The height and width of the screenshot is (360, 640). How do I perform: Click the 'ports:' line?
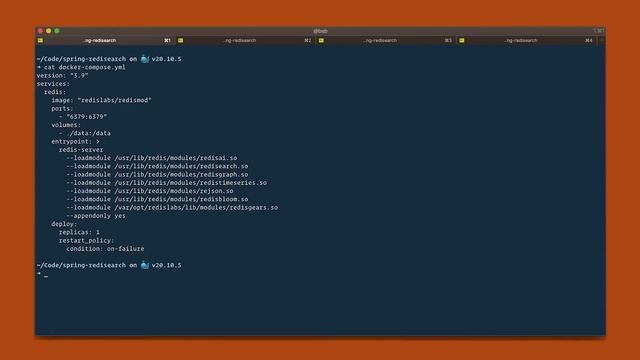[62, 109]
